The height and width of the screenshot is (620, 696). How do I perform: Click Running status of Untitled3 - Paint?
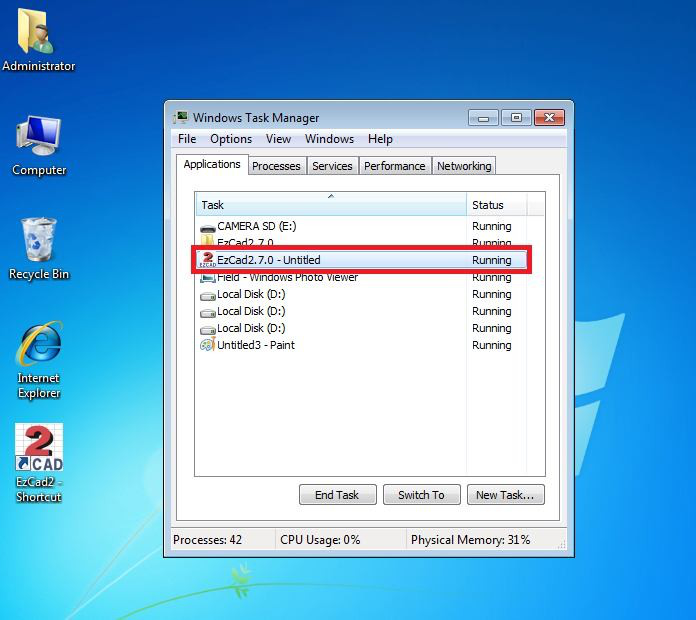491,345
